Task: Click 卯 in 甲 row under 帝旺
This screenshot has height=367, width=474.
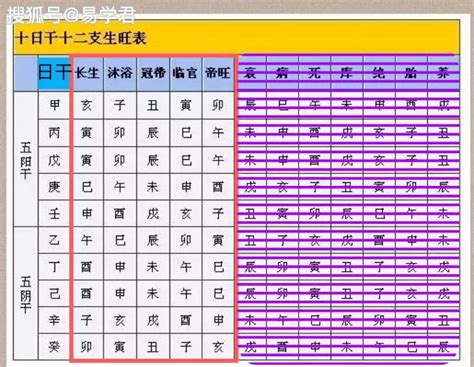Action: [218, 105]
